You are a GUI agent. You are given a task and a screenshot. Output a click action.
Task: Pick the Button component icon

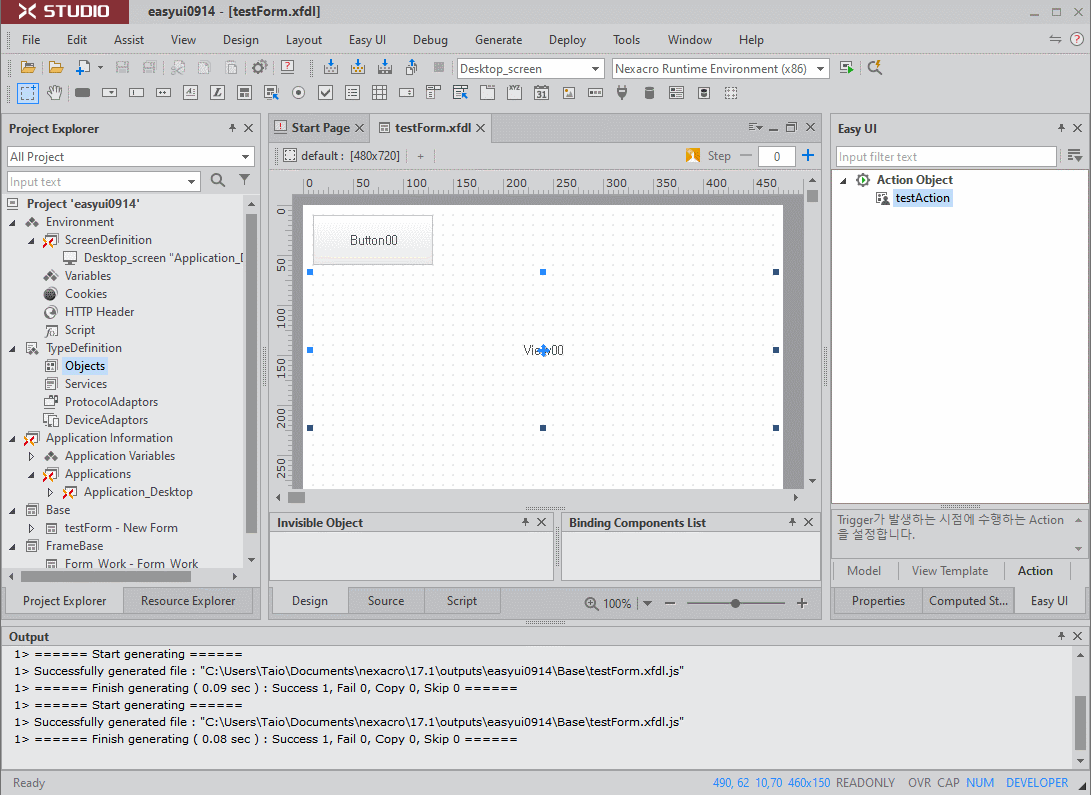[x=82, y=93]
